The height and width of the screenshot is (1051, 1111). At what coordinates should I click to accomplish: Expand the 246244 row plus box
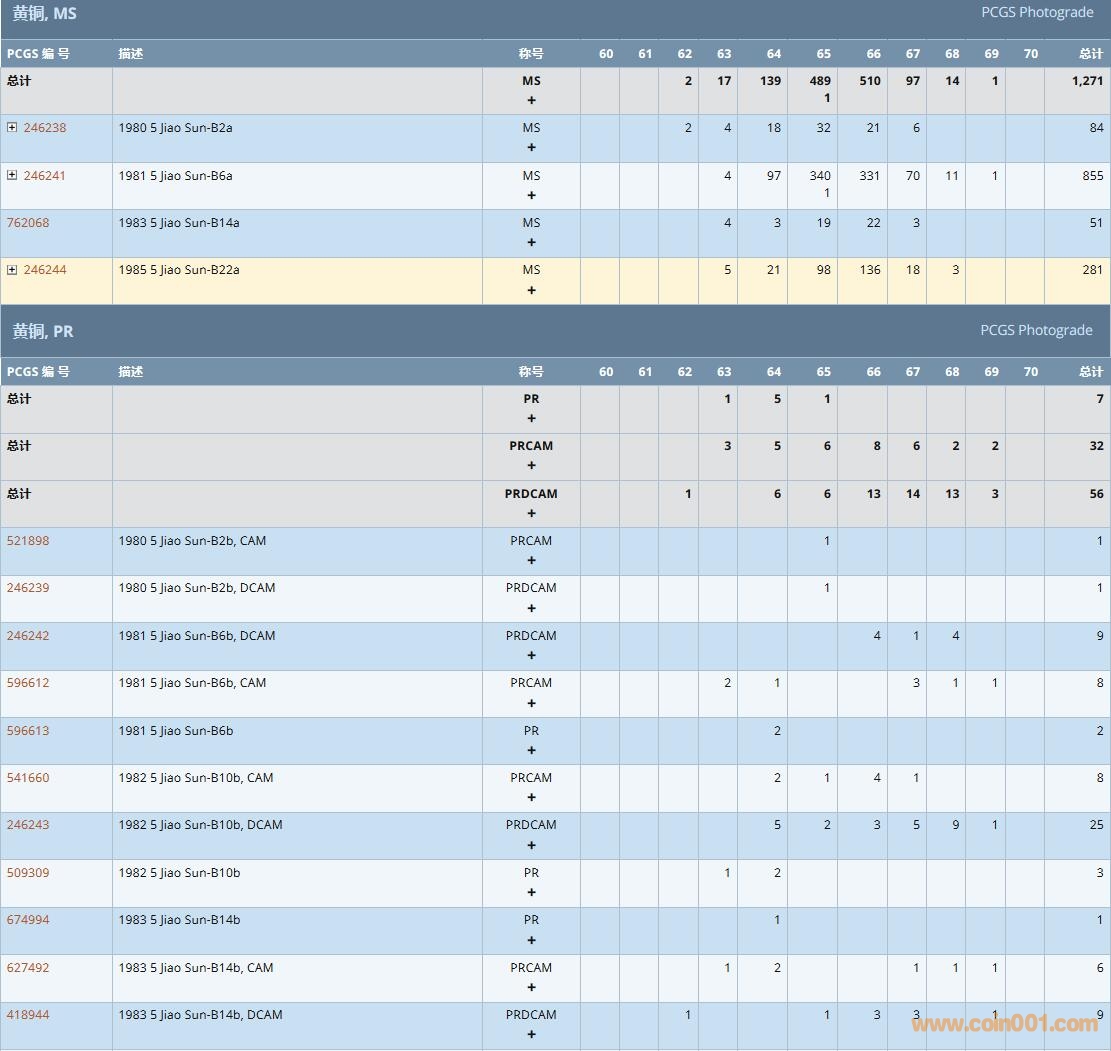coord(12,269)
